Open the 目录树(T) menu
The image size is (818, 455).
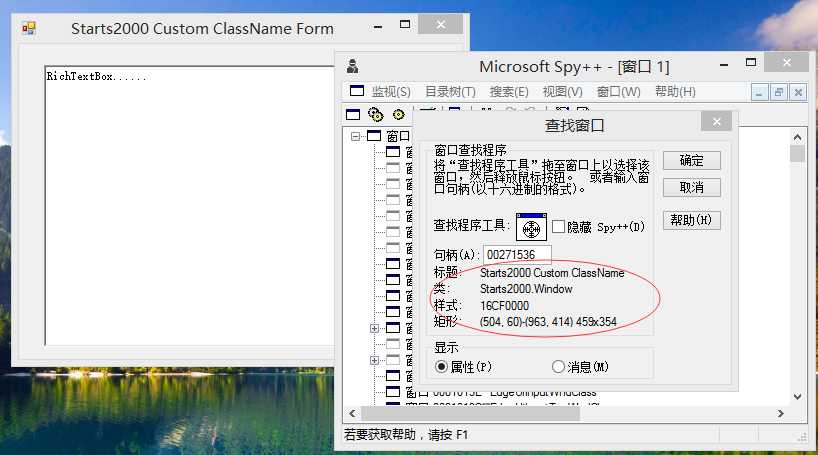(450, 92)
